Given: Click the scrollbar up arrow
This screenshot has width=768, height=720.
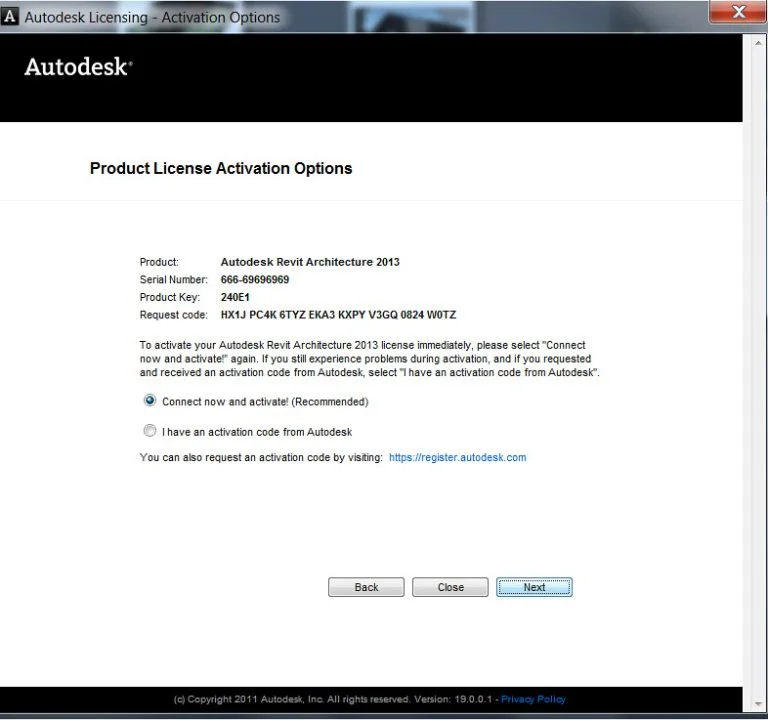Looking at the screenshot, I should 758,43.
